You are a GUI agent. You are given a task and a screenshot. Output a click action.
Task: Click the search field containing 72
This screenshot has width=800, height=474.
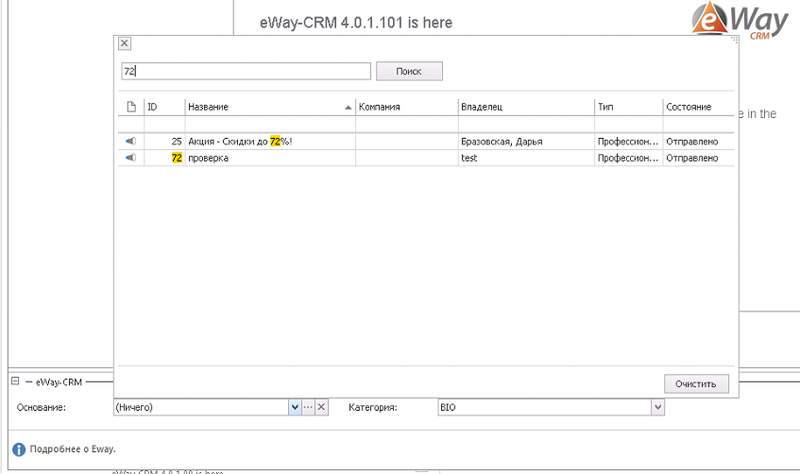[246, 71]
